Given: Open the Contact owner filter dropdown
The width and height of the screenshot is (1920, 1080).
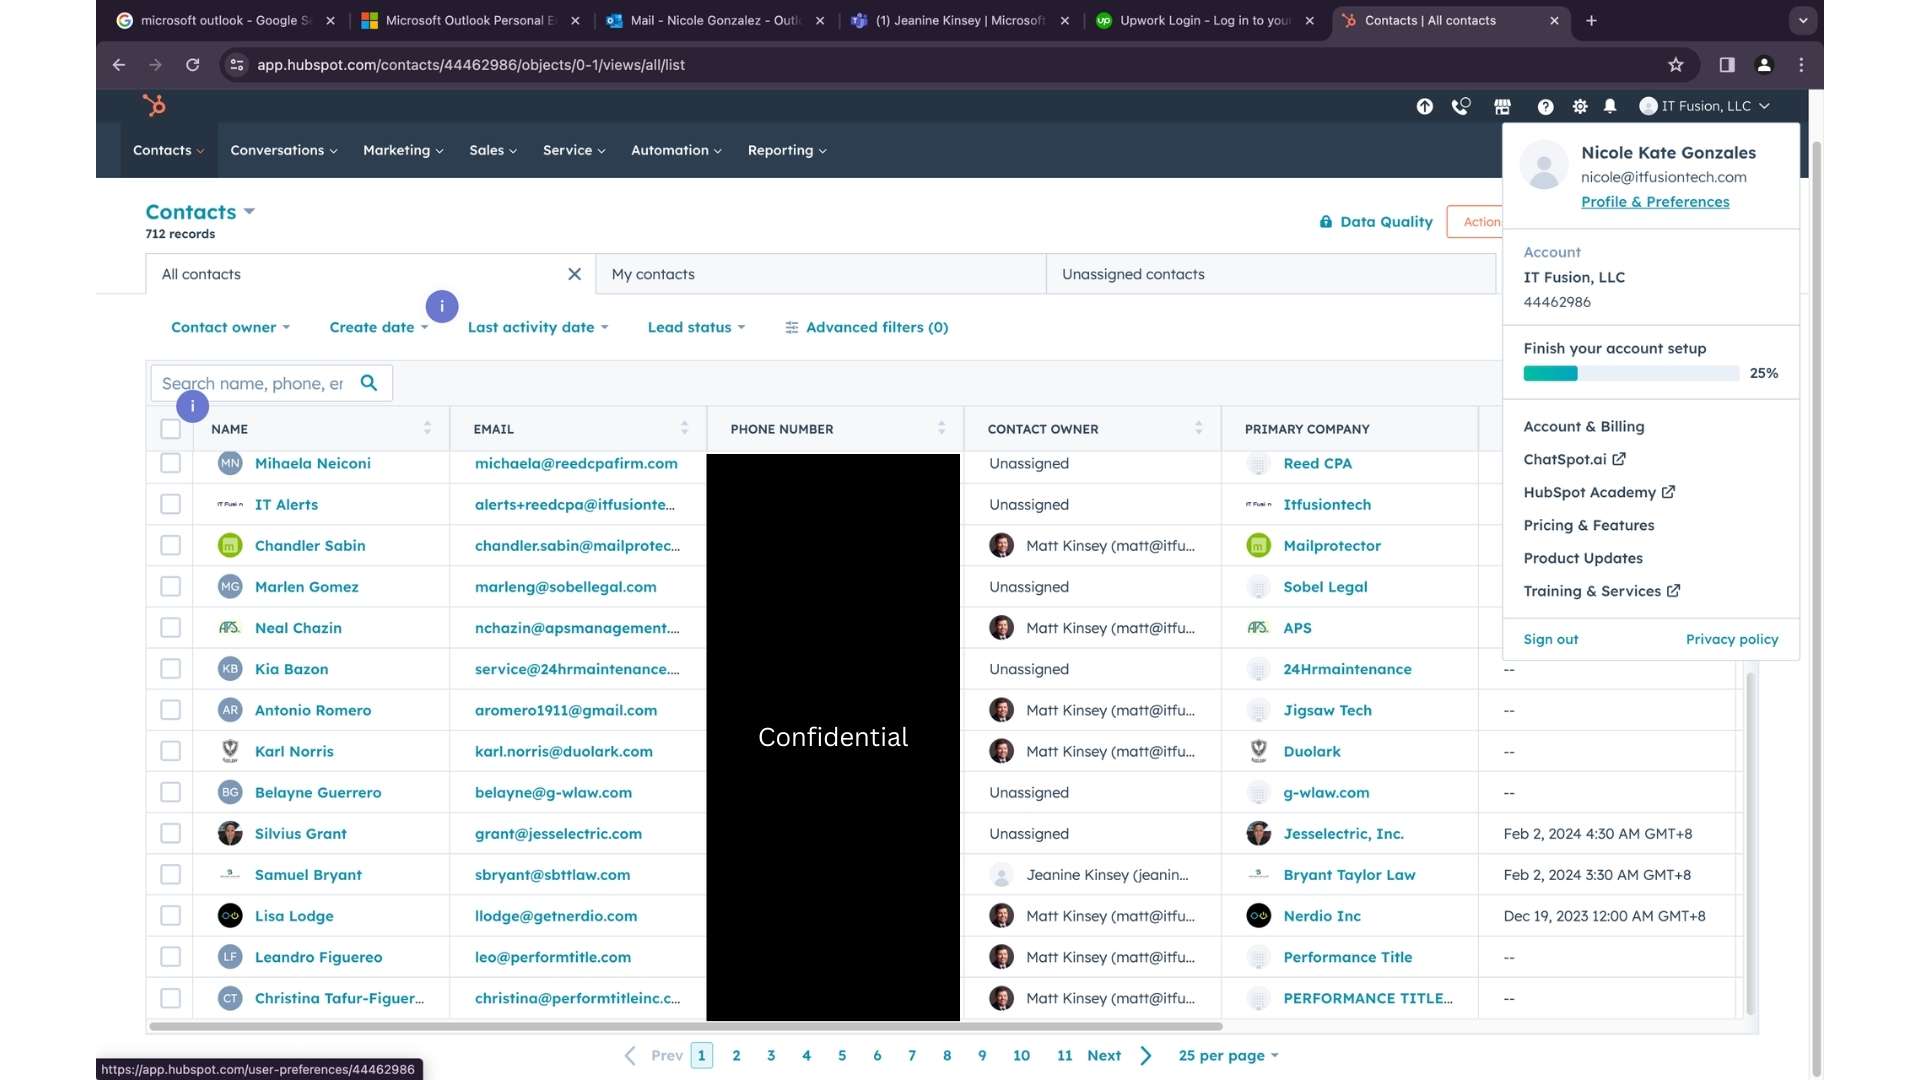Looking at the screenshot, I should pos(230,327).
